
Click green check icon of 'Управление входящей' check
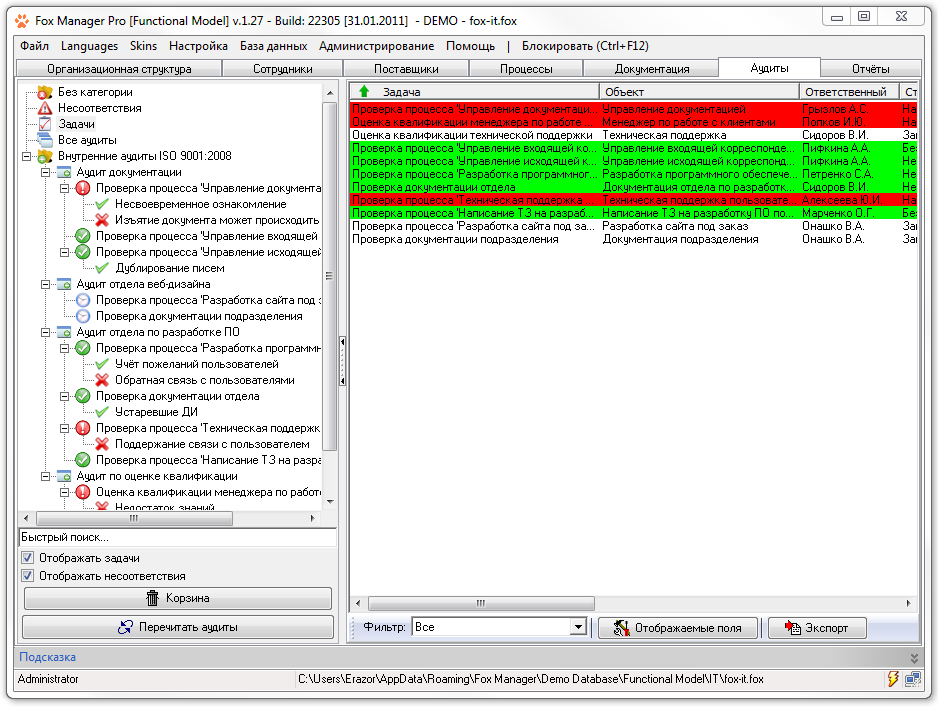(83, 236)
